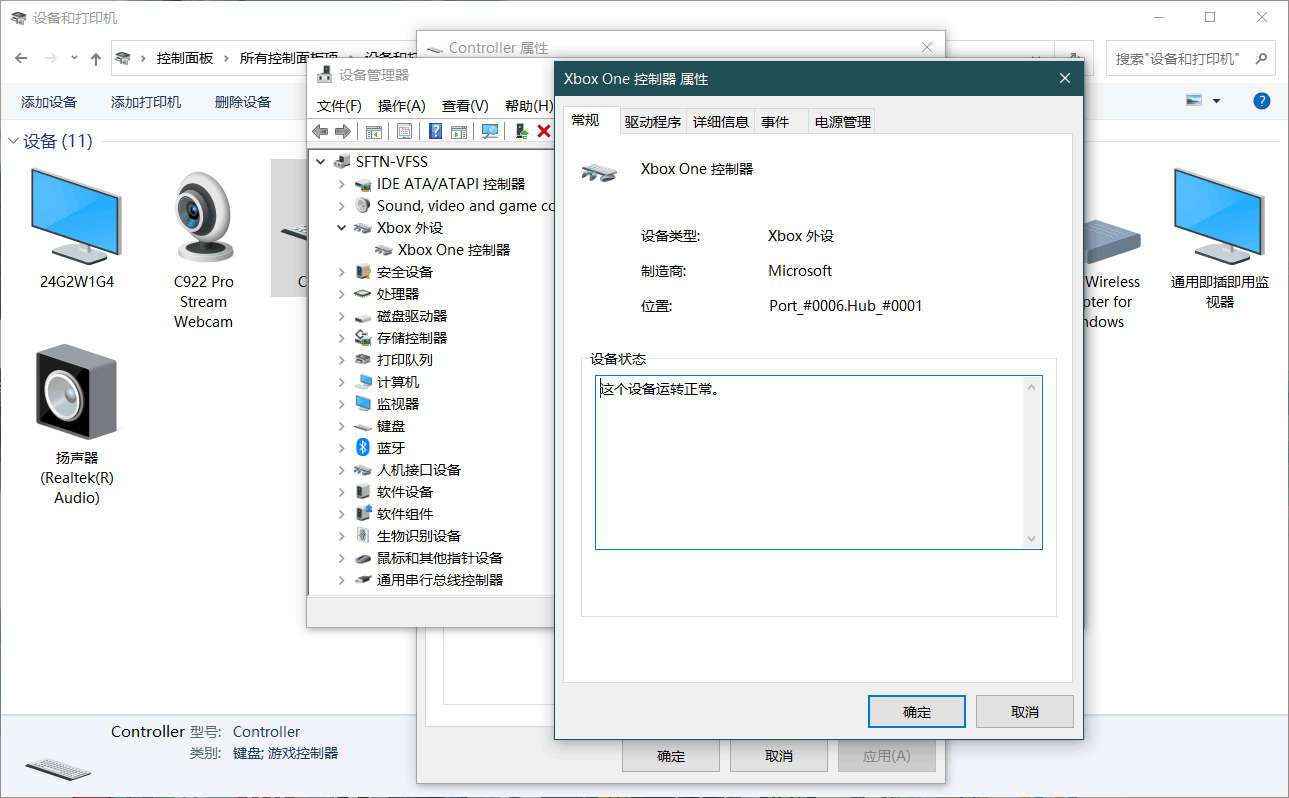Expand the 通用串行总线控制器 node
Image resolution: width=1289 pixels, height=798 pixels.
(342, 580)
